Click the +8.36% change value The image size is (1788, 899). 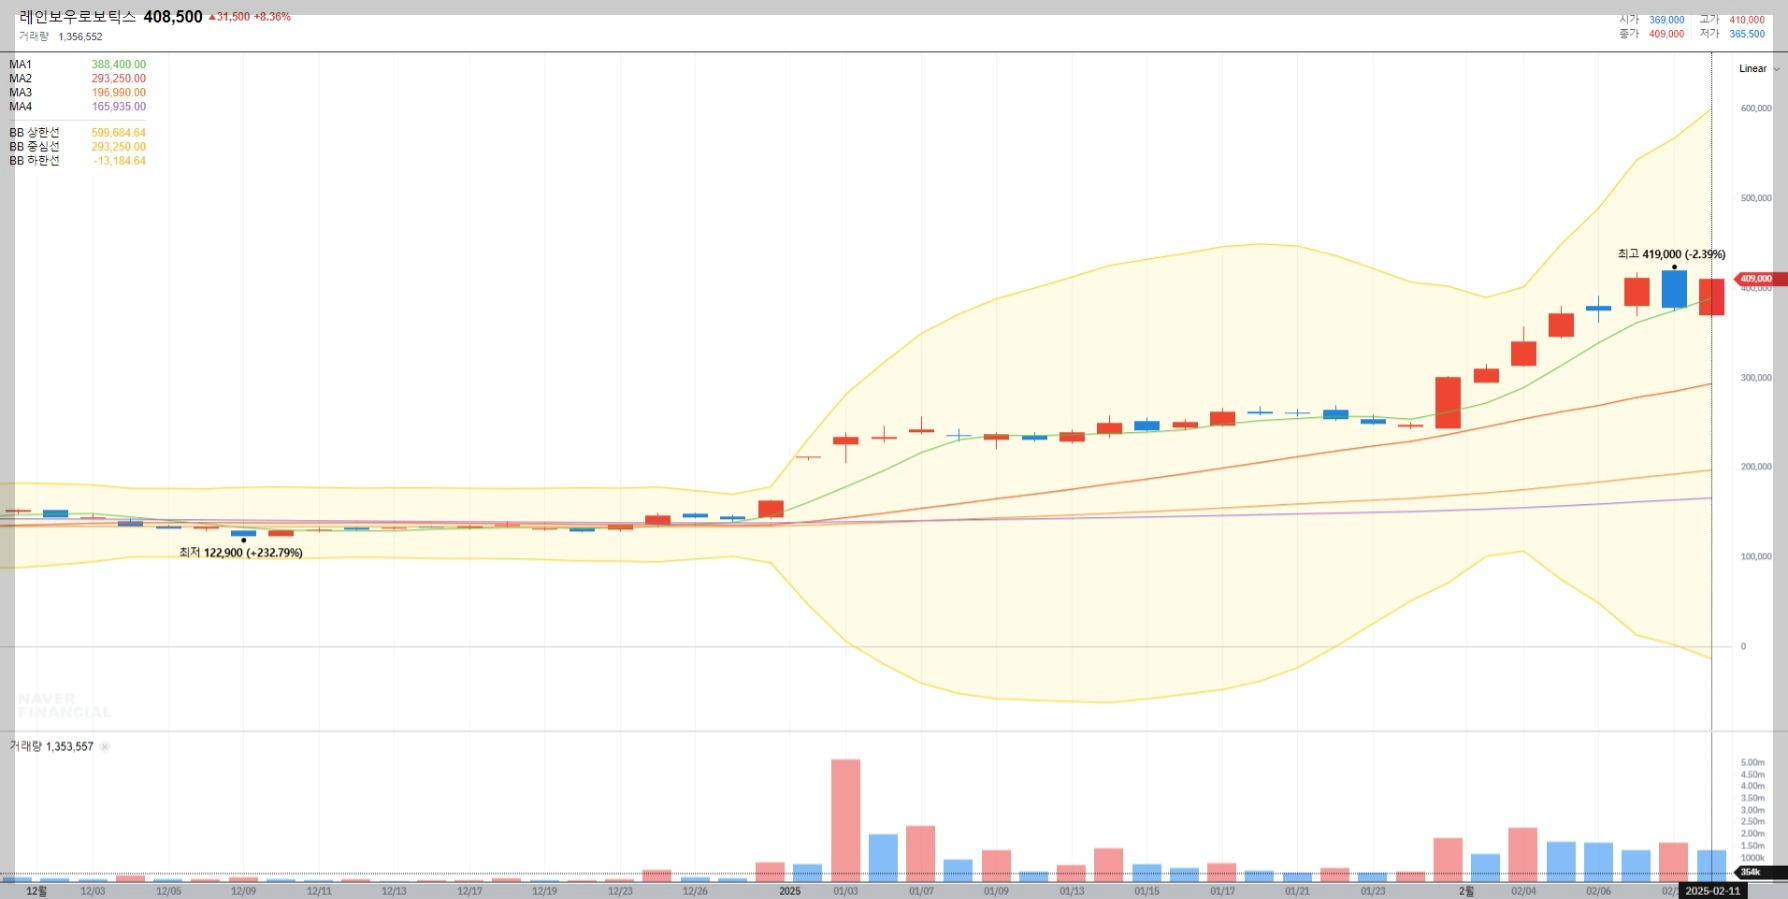272,17
